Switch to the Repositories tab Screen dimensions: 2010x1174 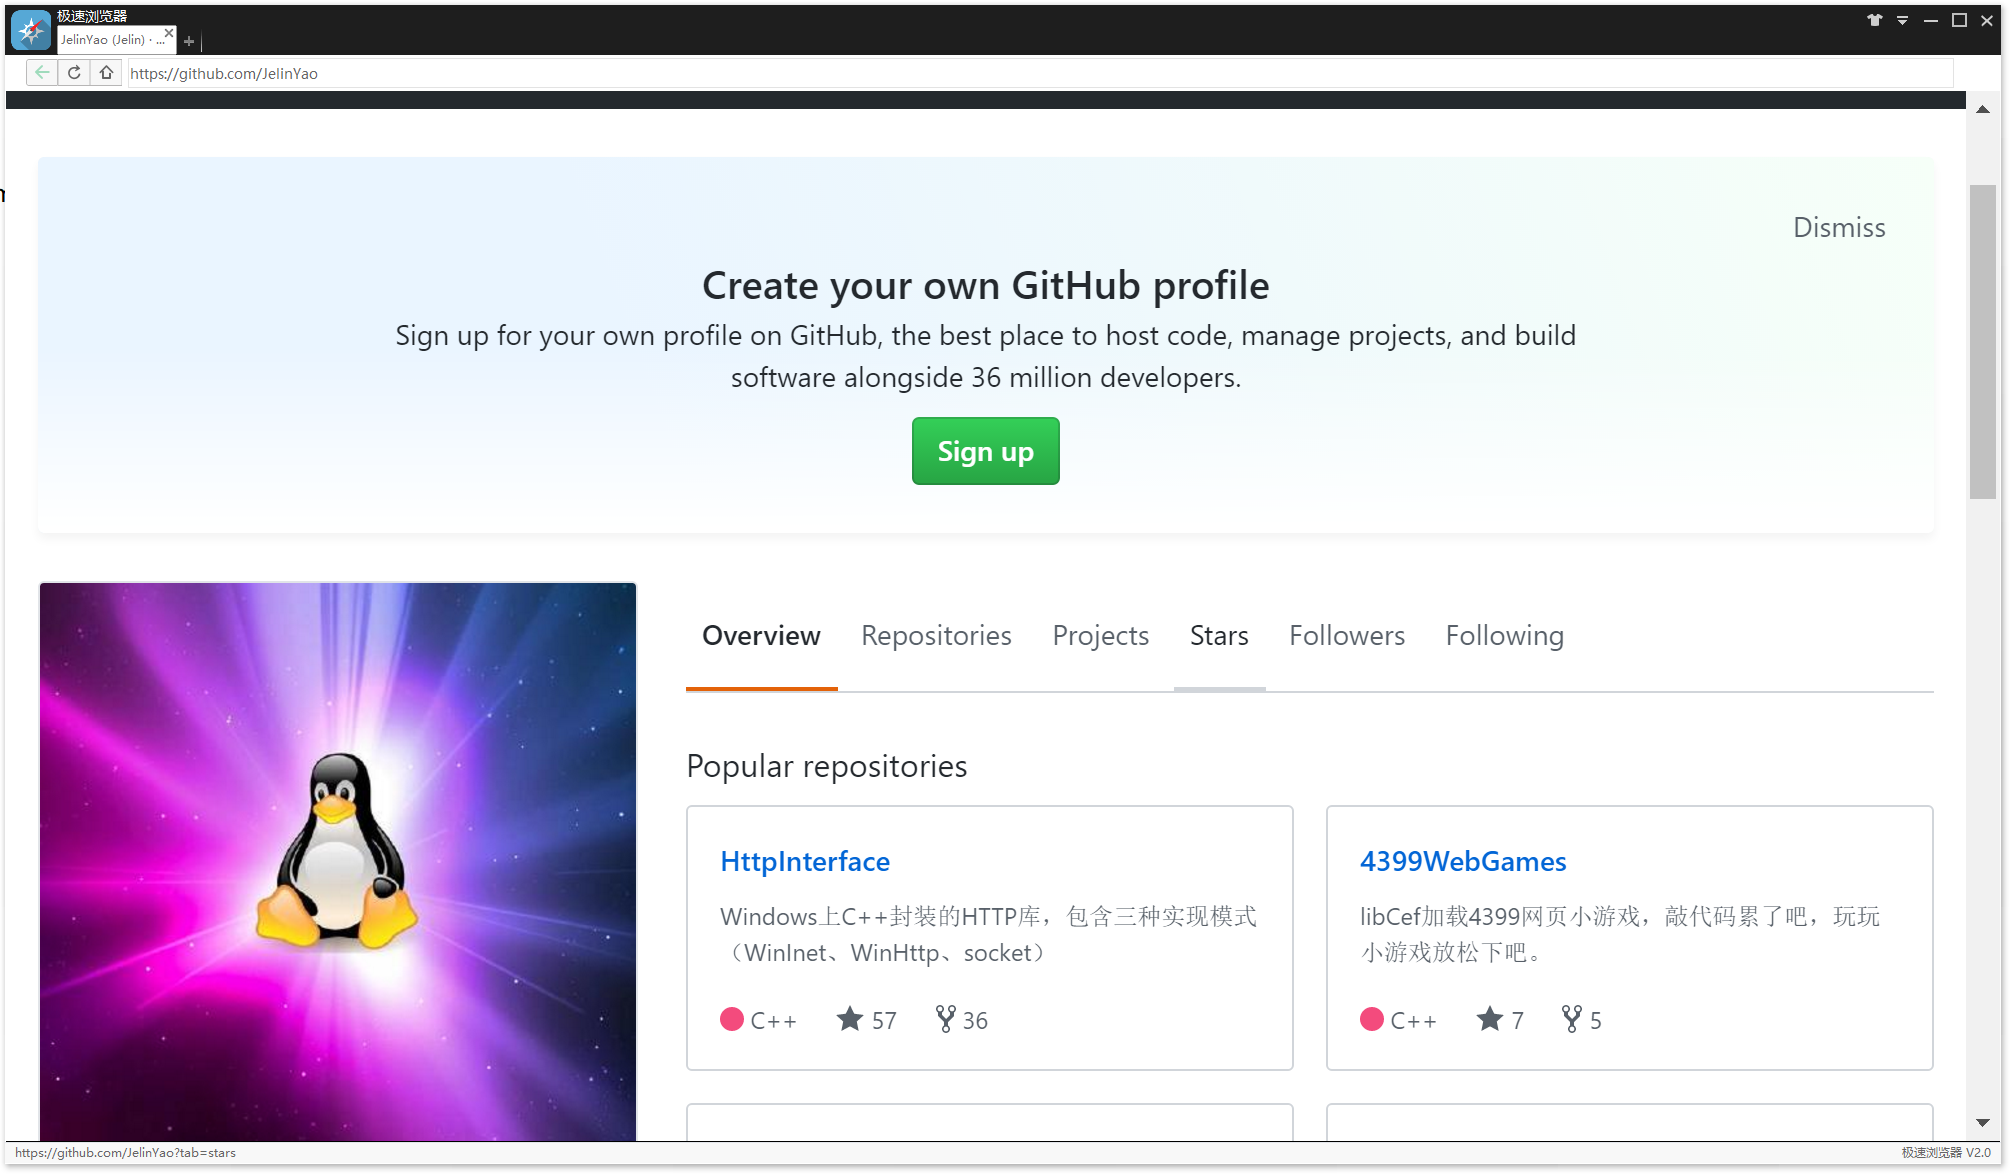936,636
